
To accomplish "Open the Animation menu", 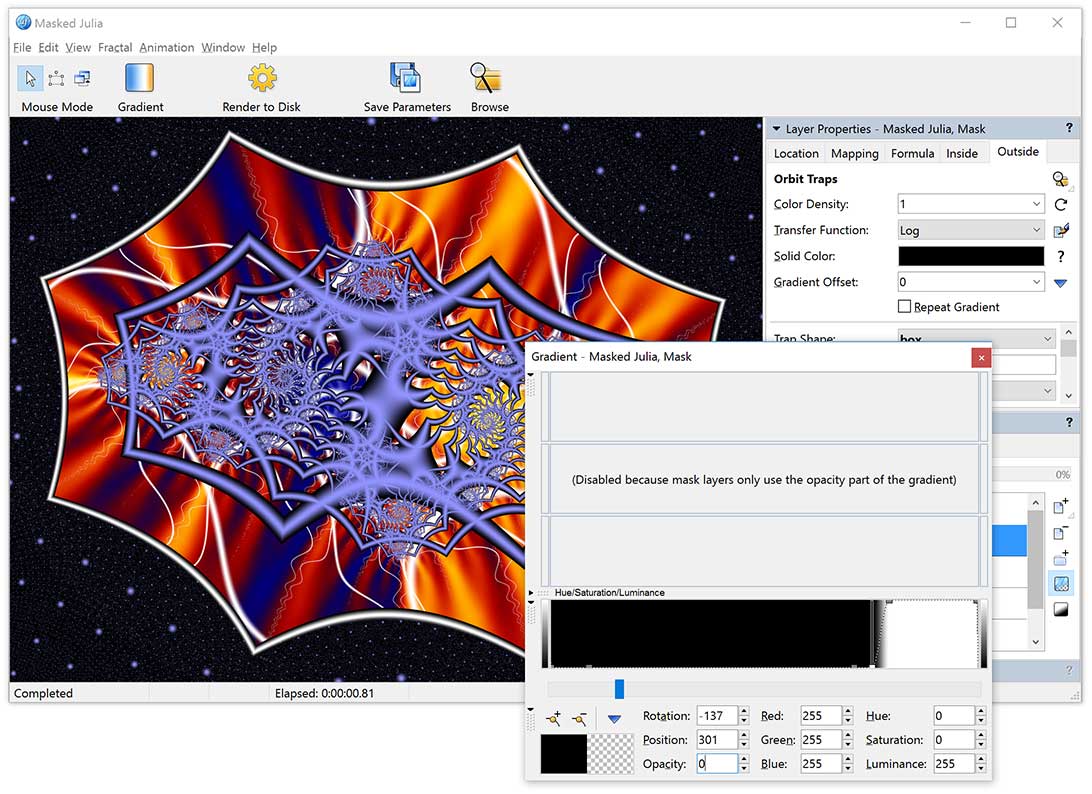I will [x=166, y=47].
